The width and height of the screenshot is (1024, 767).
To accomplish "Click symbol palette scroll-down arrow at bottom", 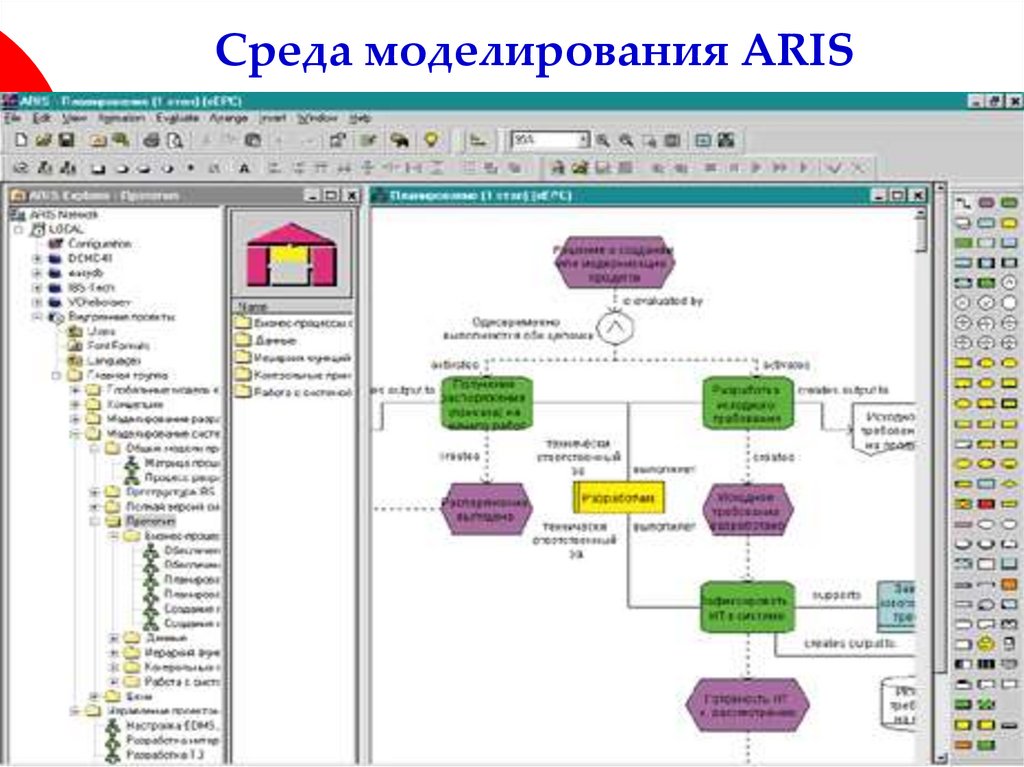I will coord(940,758).
